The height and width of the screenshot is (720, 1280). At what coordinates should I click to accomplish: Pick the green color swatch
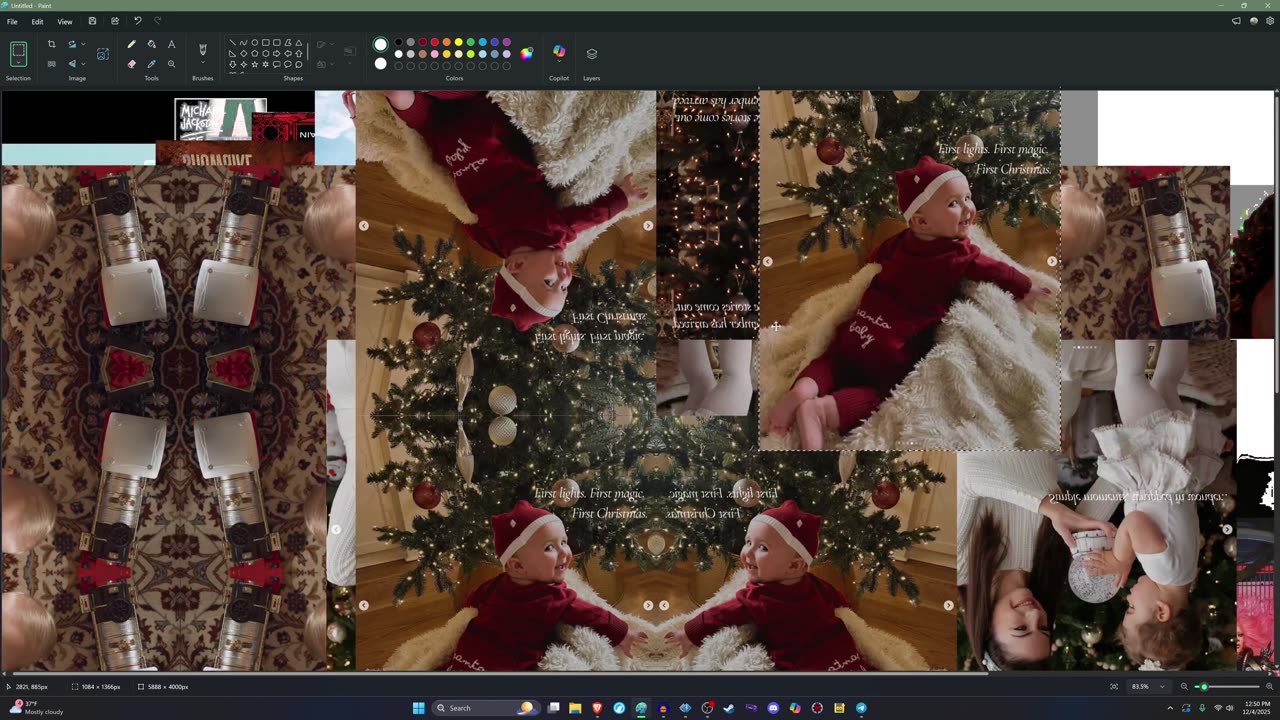coord(470,42)
